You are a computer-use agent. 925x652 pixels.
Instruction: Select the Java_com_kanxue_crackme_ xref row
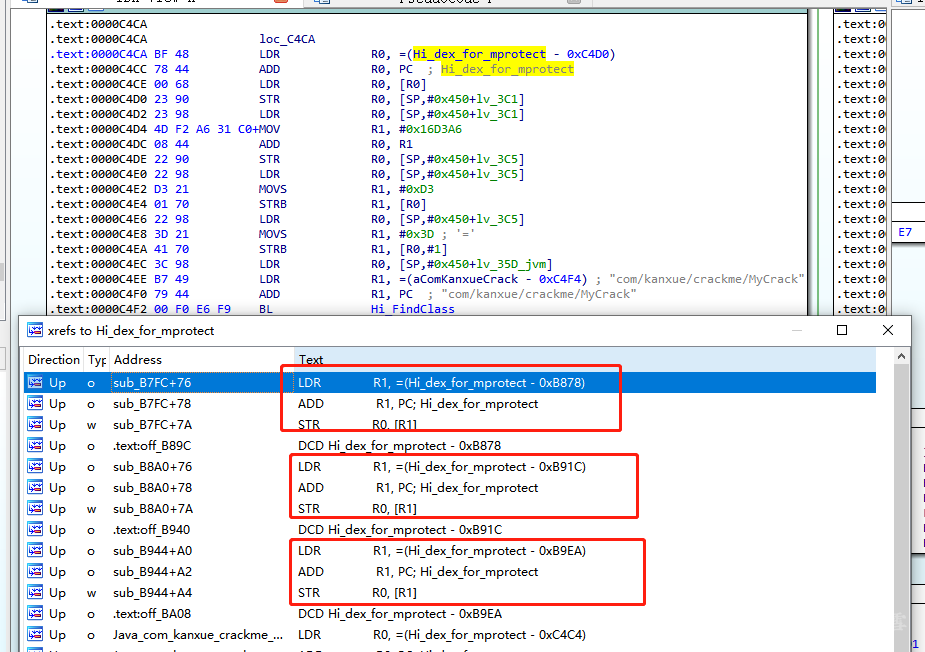point(450,635)
